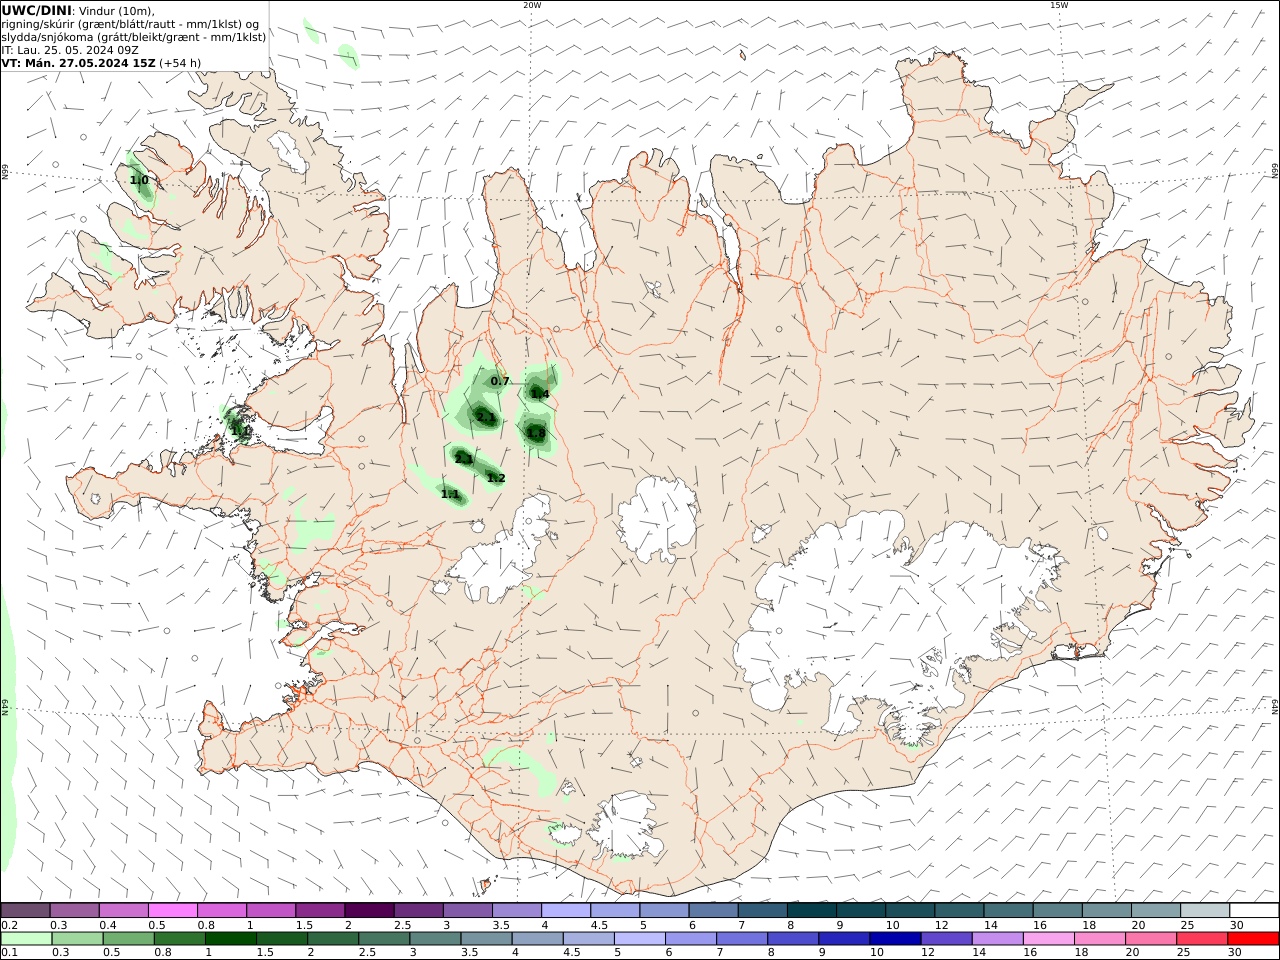Viewport: 1280px width, 960px height.
Task: Click the '20W' longitude label
Action: pyautogui.click(x=532, y=5)
